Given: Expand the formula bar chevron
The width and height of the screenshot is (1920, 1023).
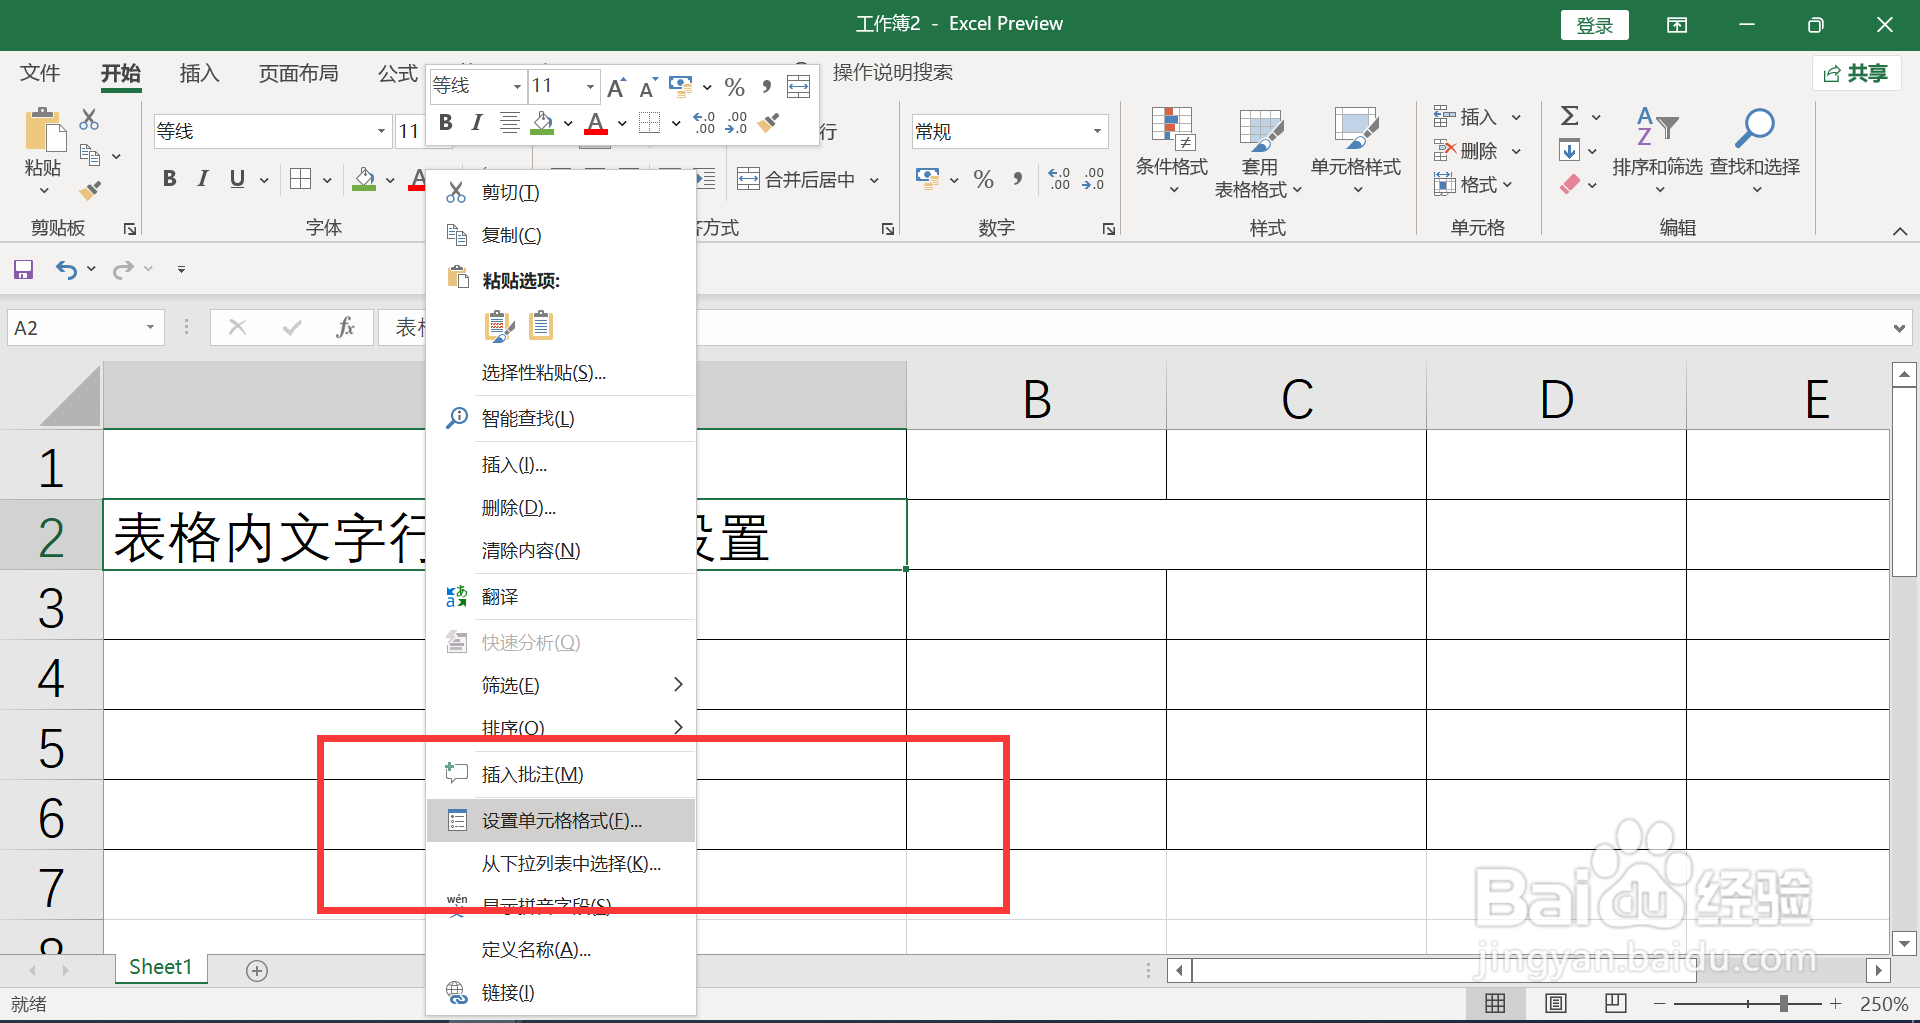Looking at the screenshot, I should click(x=1899, y=328).
